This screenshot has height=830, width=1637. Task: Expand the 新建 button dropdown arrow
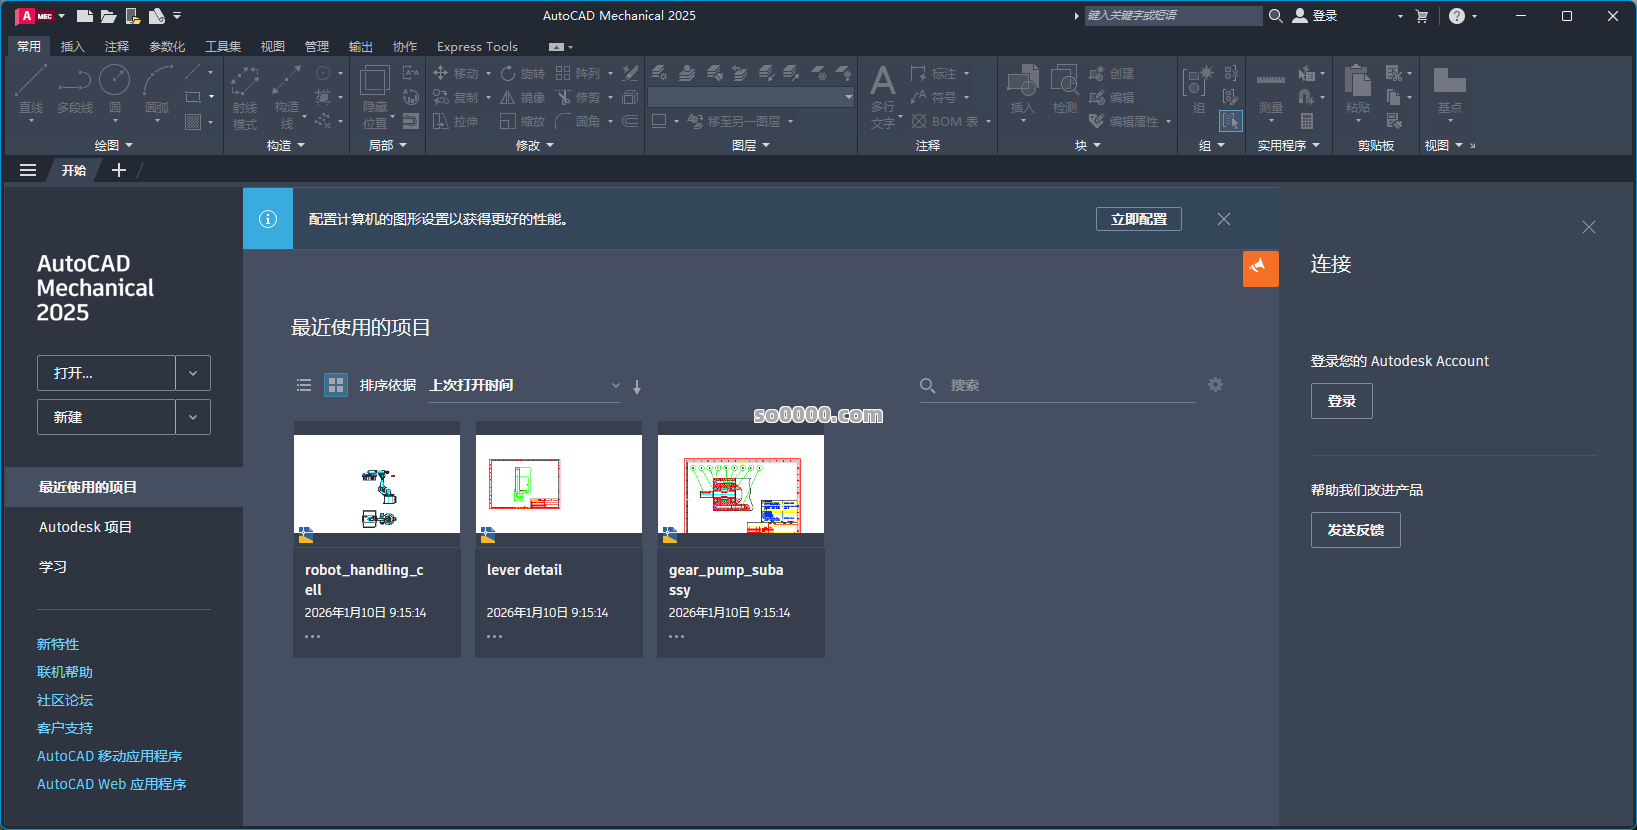pos(193,417)
